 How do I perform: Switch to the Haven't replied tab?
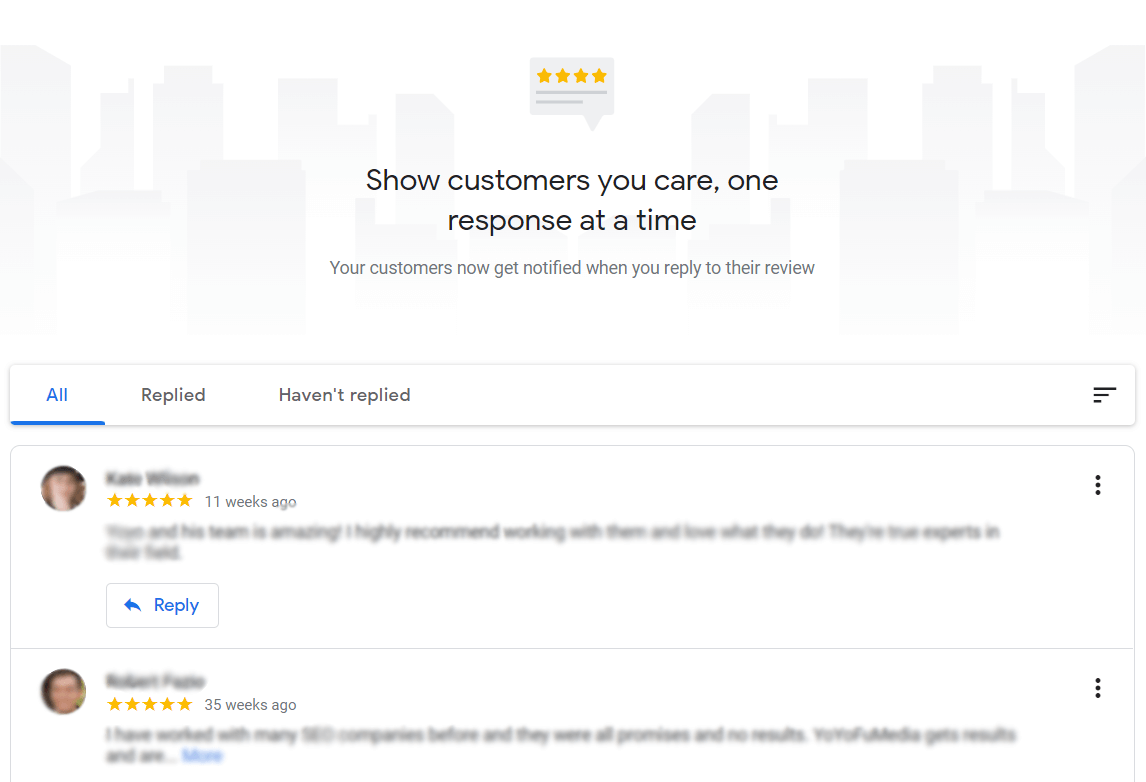(x=344, y=395)
